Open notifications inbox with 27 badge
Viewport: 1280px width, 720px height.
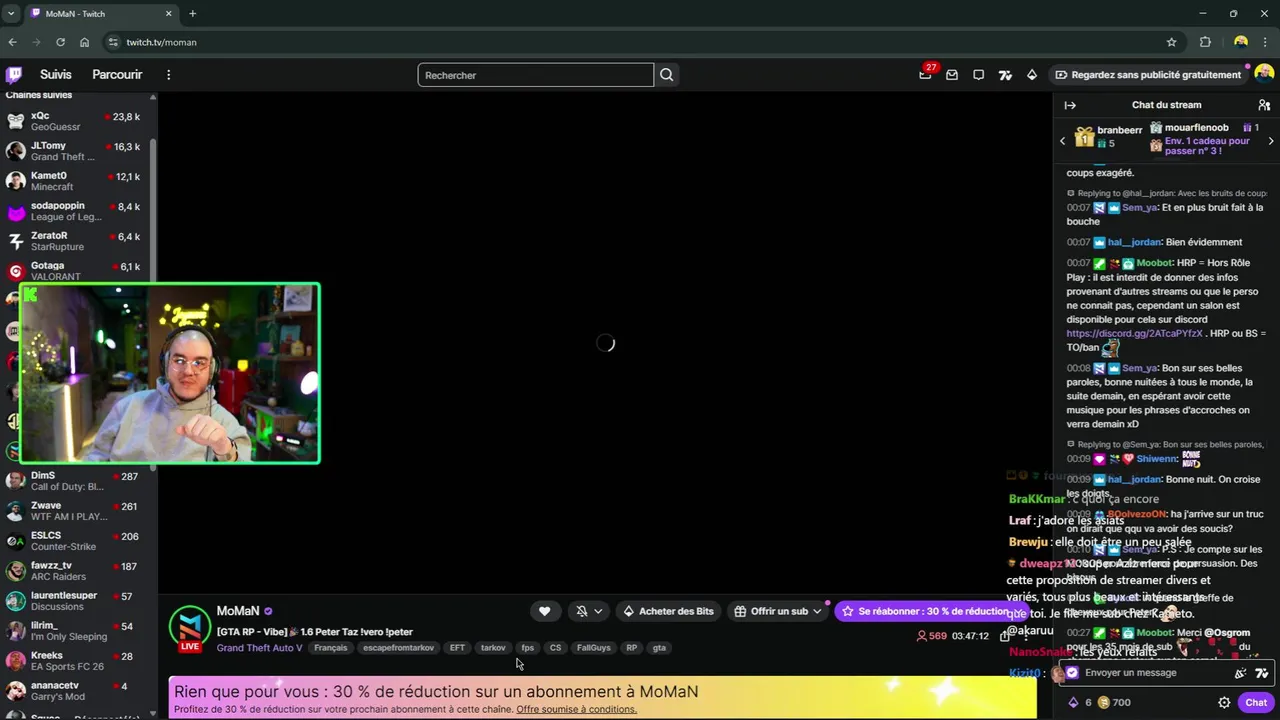tap(926, 75)
